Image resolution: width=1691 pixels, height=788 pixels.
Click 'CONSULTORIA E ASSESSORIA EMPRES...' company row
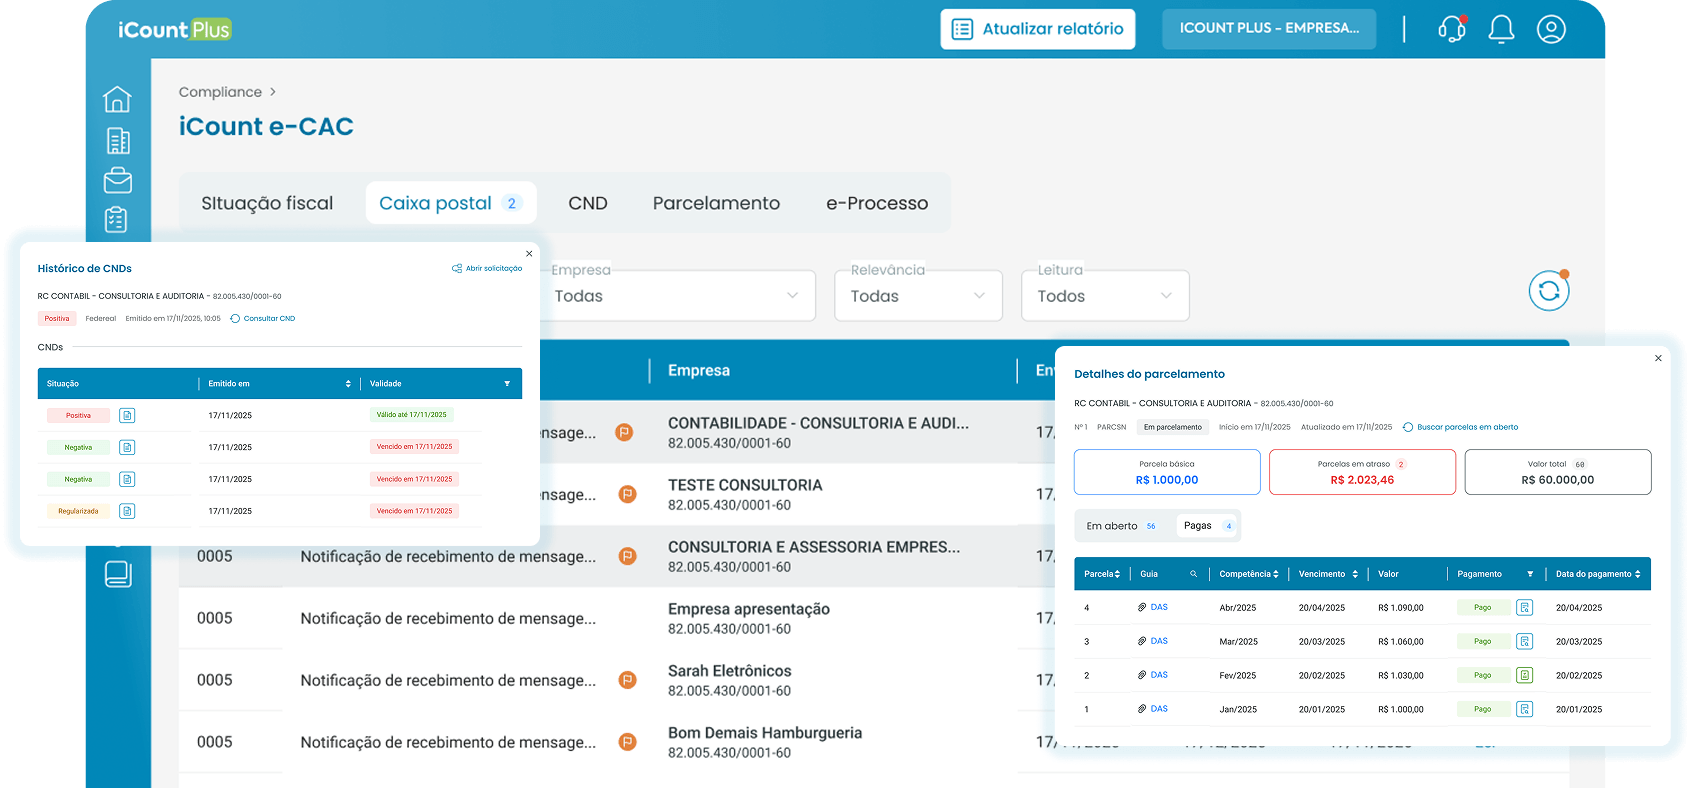point(813,556)
